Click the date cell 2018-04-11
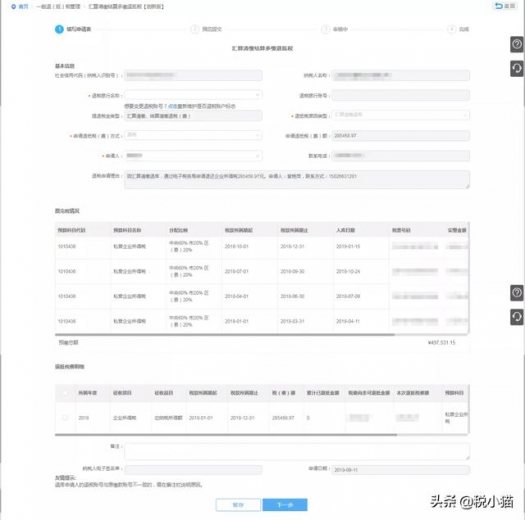525x520 pixels. point(348,321)
